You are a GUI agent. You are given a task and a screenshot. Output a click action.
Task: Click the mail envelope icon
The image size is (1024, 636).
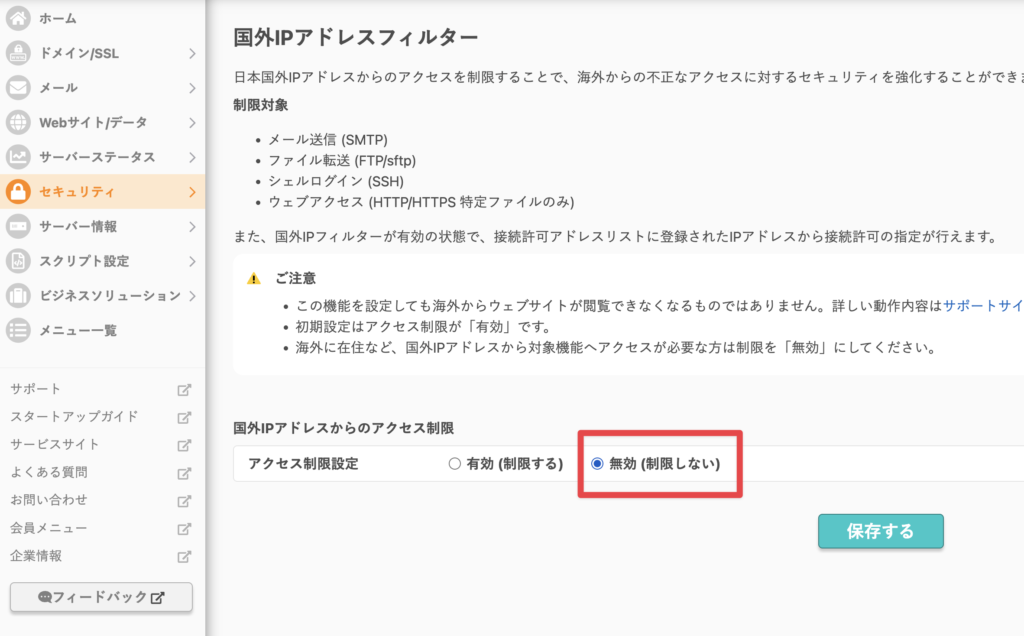click(18, 88)
